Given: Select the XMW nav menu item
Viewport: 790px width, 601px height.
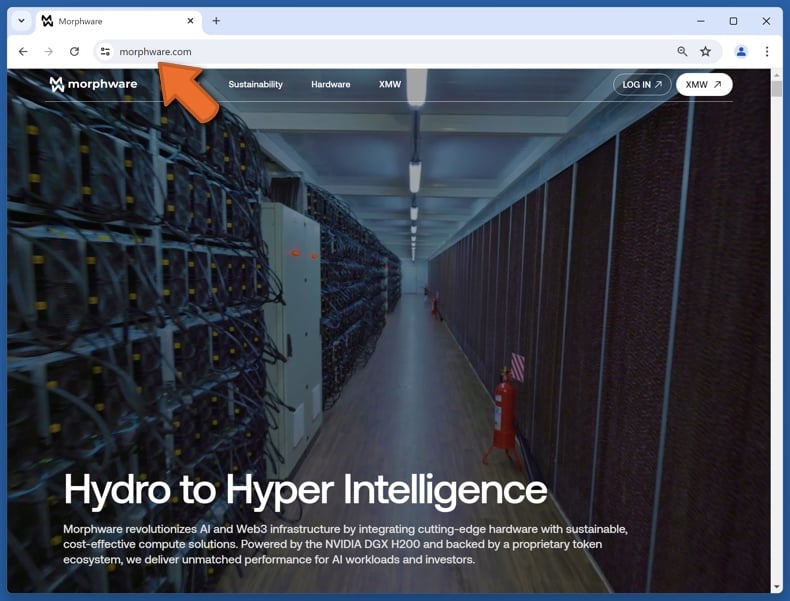Looking at the screenshot, I should tap(390, 85).
